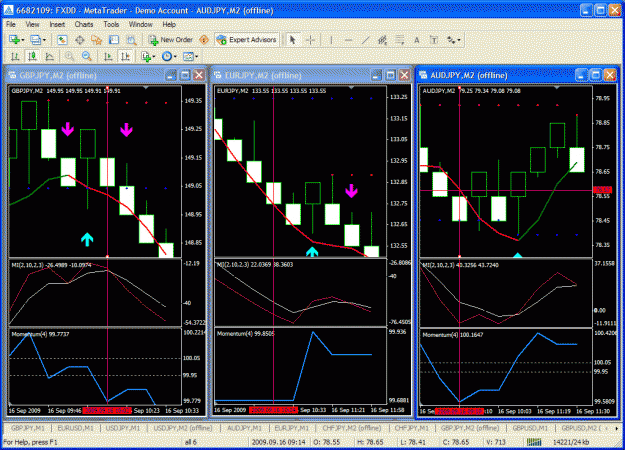Click the Indicators list icon

(x=146, y=57)
